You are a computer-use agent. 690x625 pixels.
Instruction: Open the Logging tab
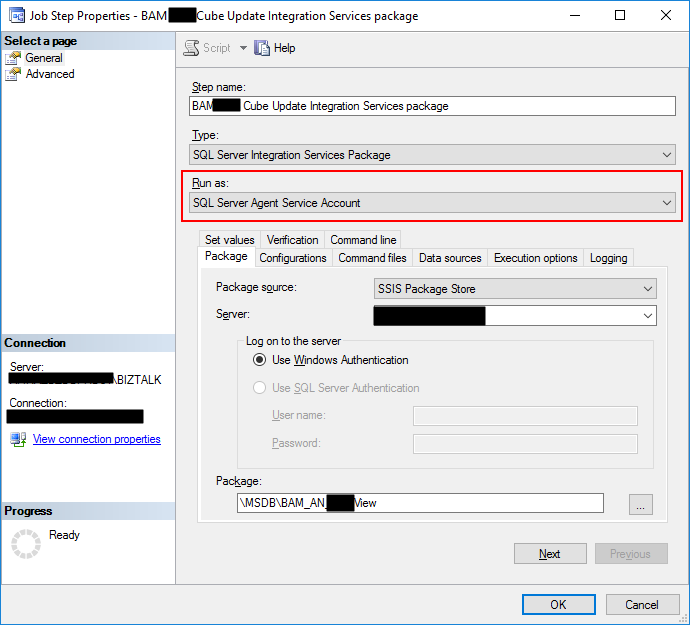[608, 258]
